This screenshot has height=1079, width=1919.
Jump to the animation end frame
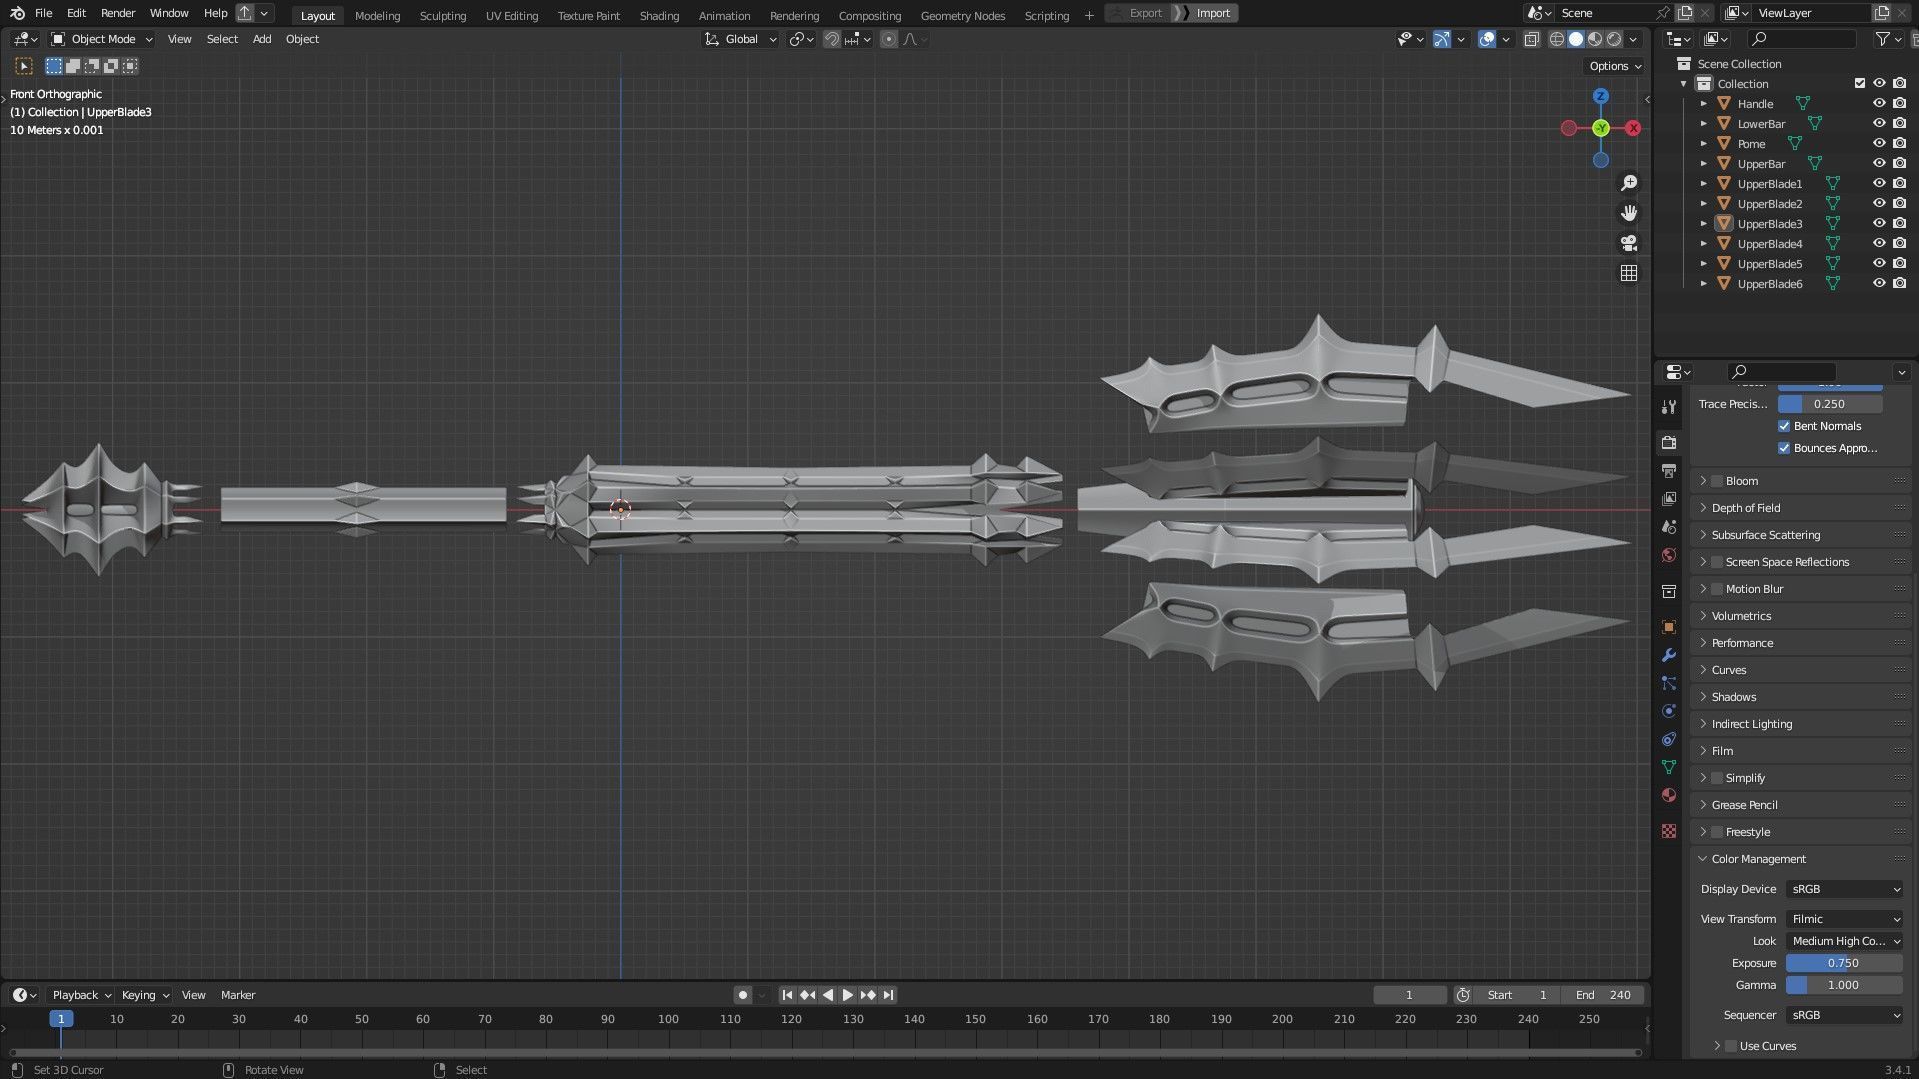click(x=888, y=995)
